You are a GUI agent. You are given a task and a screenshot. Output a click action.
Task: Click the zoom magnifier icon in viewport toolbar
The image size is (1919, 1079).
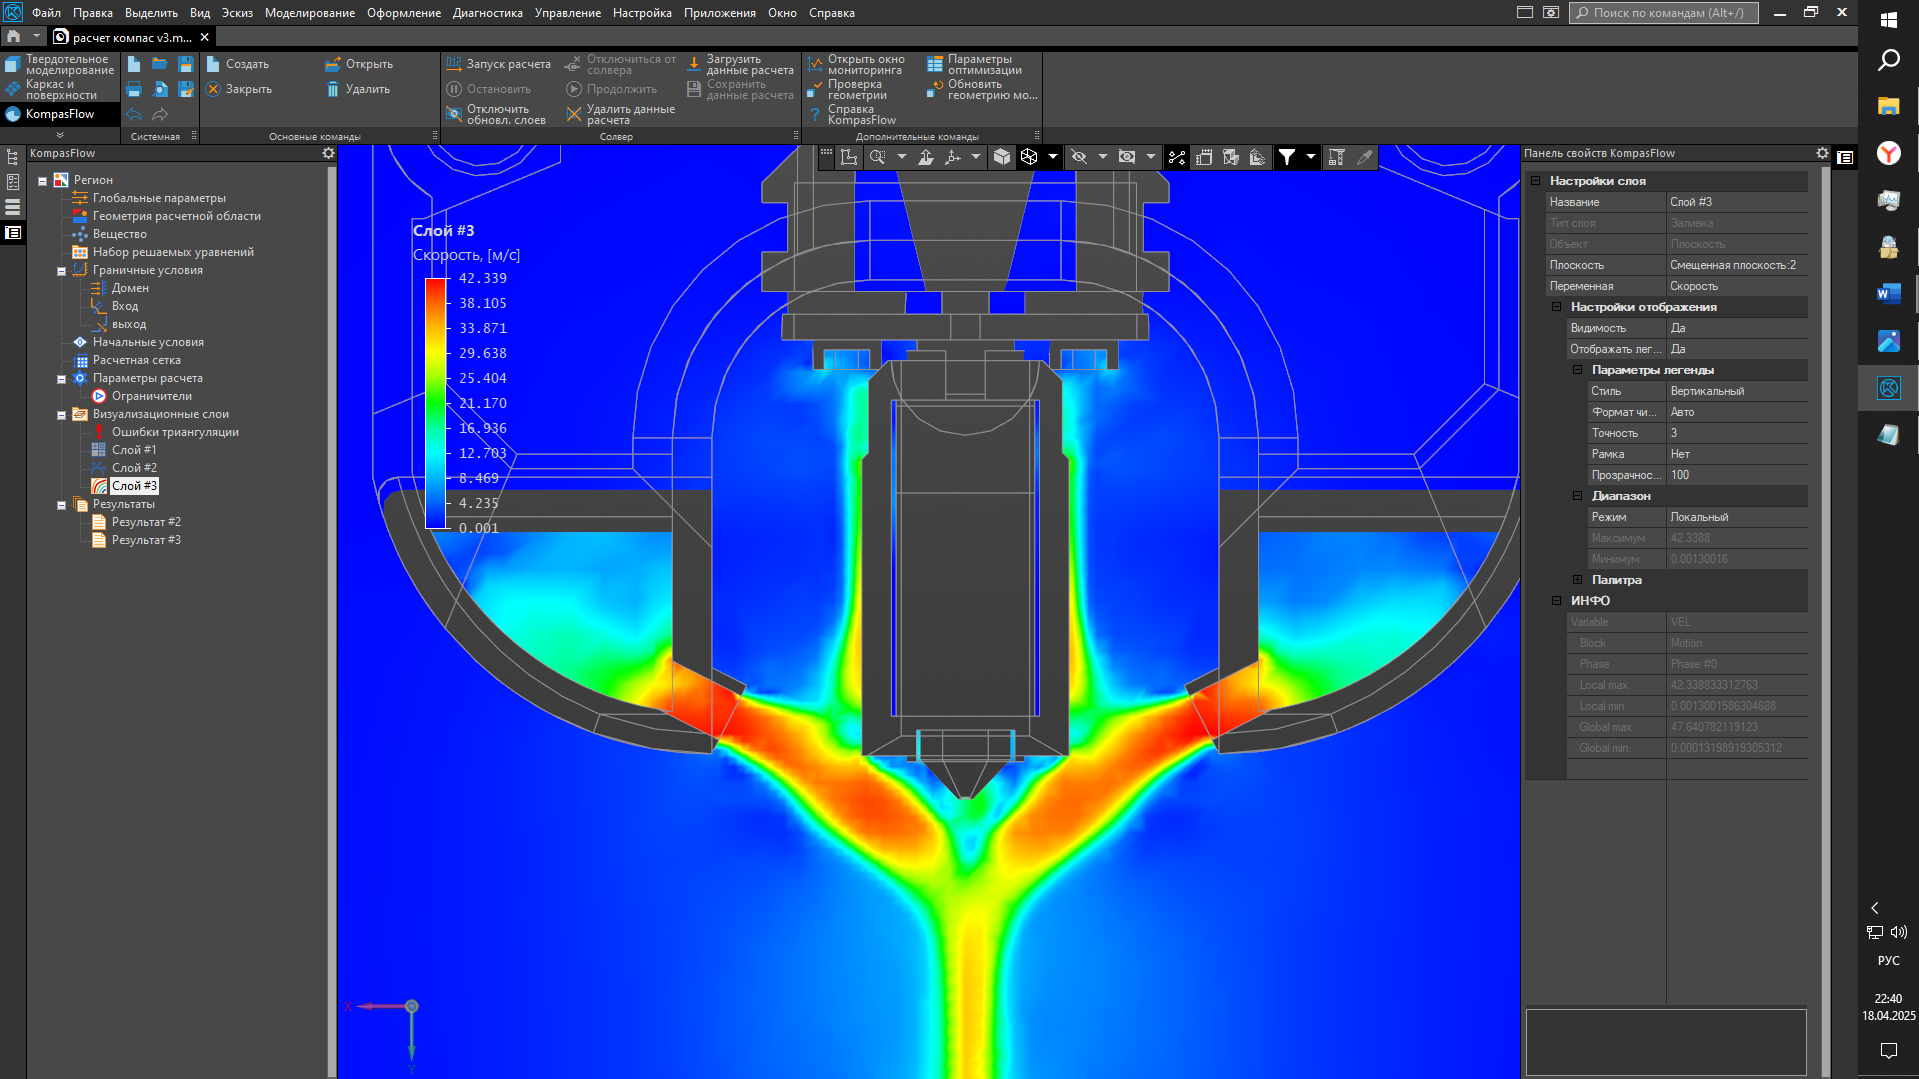[x=877, y=157]
